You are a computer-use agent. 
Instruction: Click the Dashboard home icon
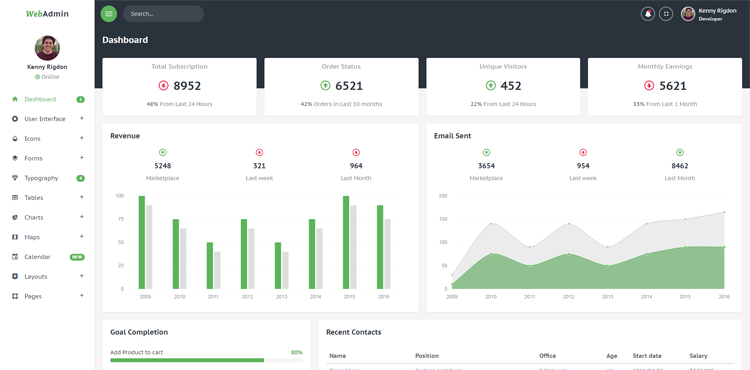tap(15, 99)
